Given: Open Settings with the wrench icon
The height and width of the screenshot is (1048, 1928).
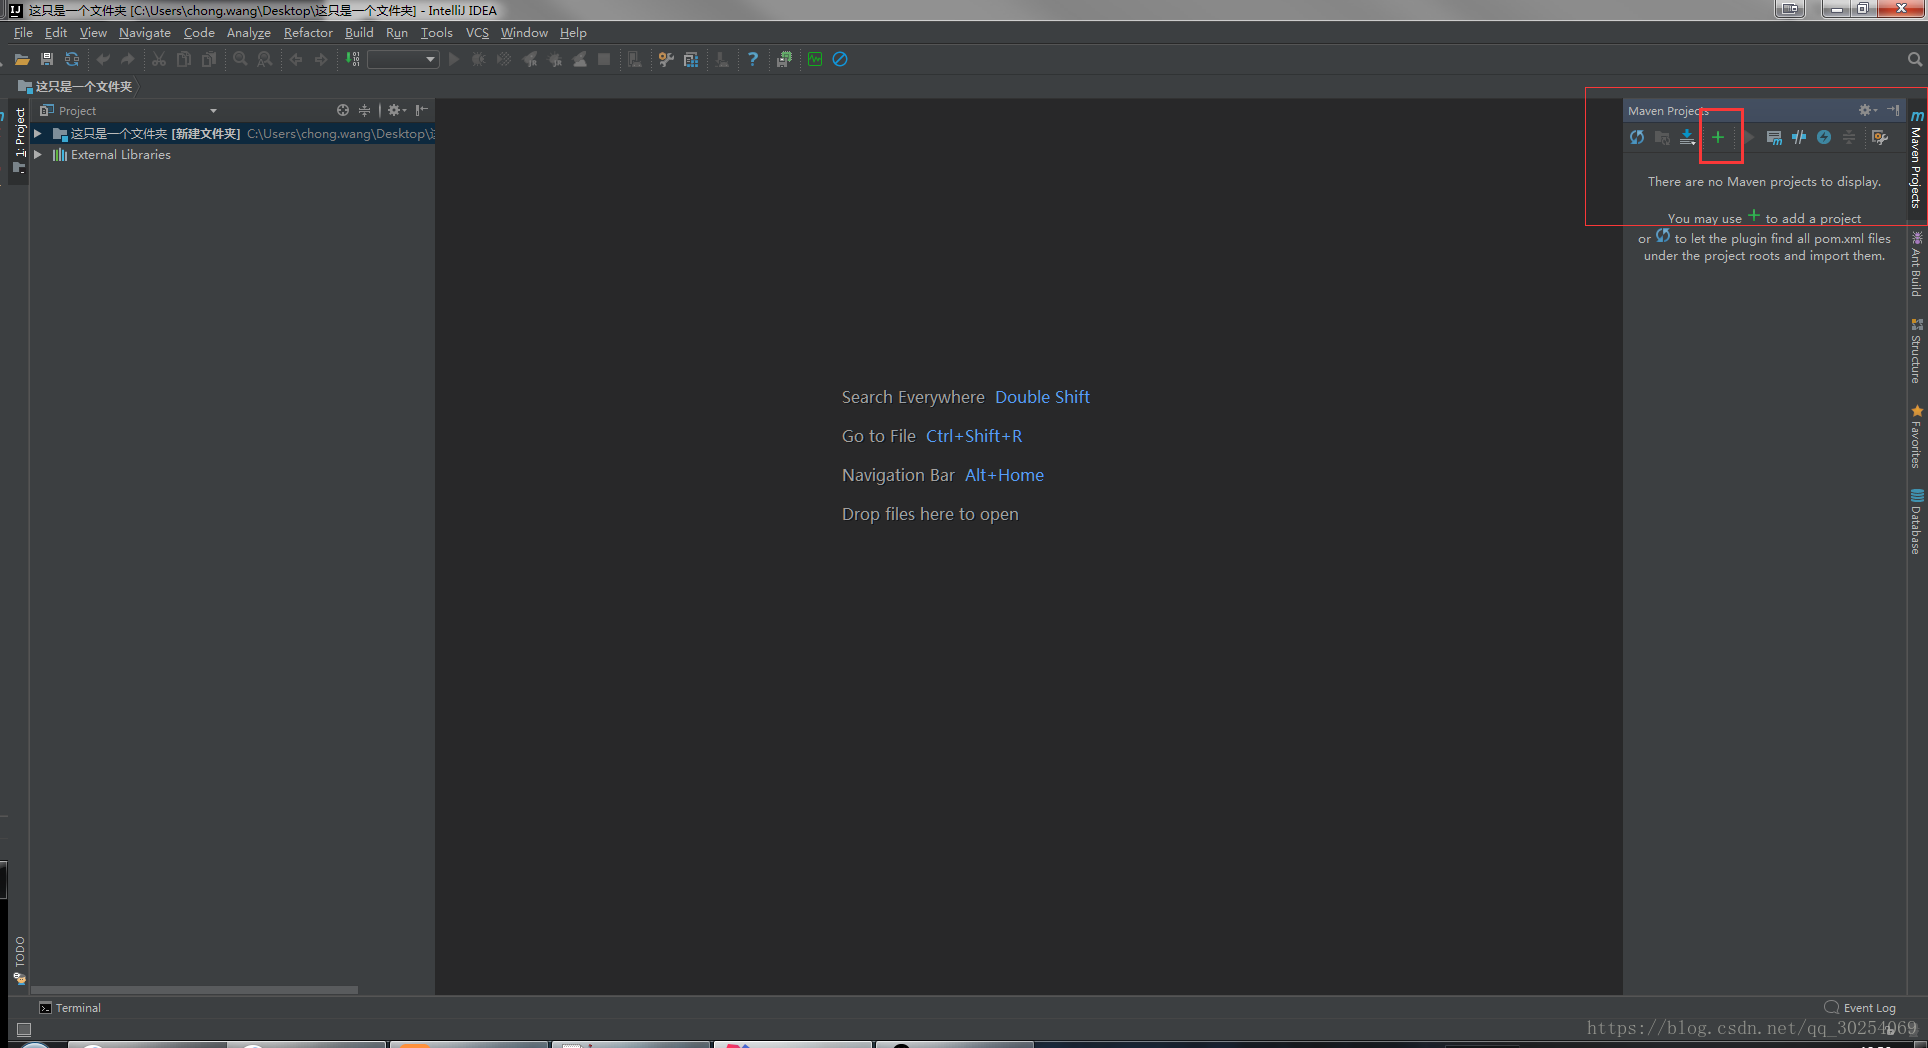Looking at the screenshot, I should (666, 60).
